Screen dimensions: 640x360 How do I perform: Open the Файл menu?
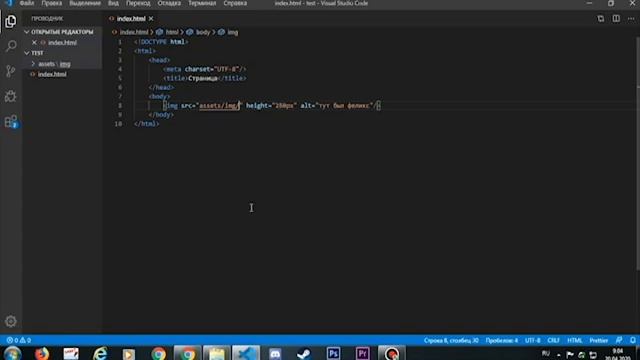[27, 3]
